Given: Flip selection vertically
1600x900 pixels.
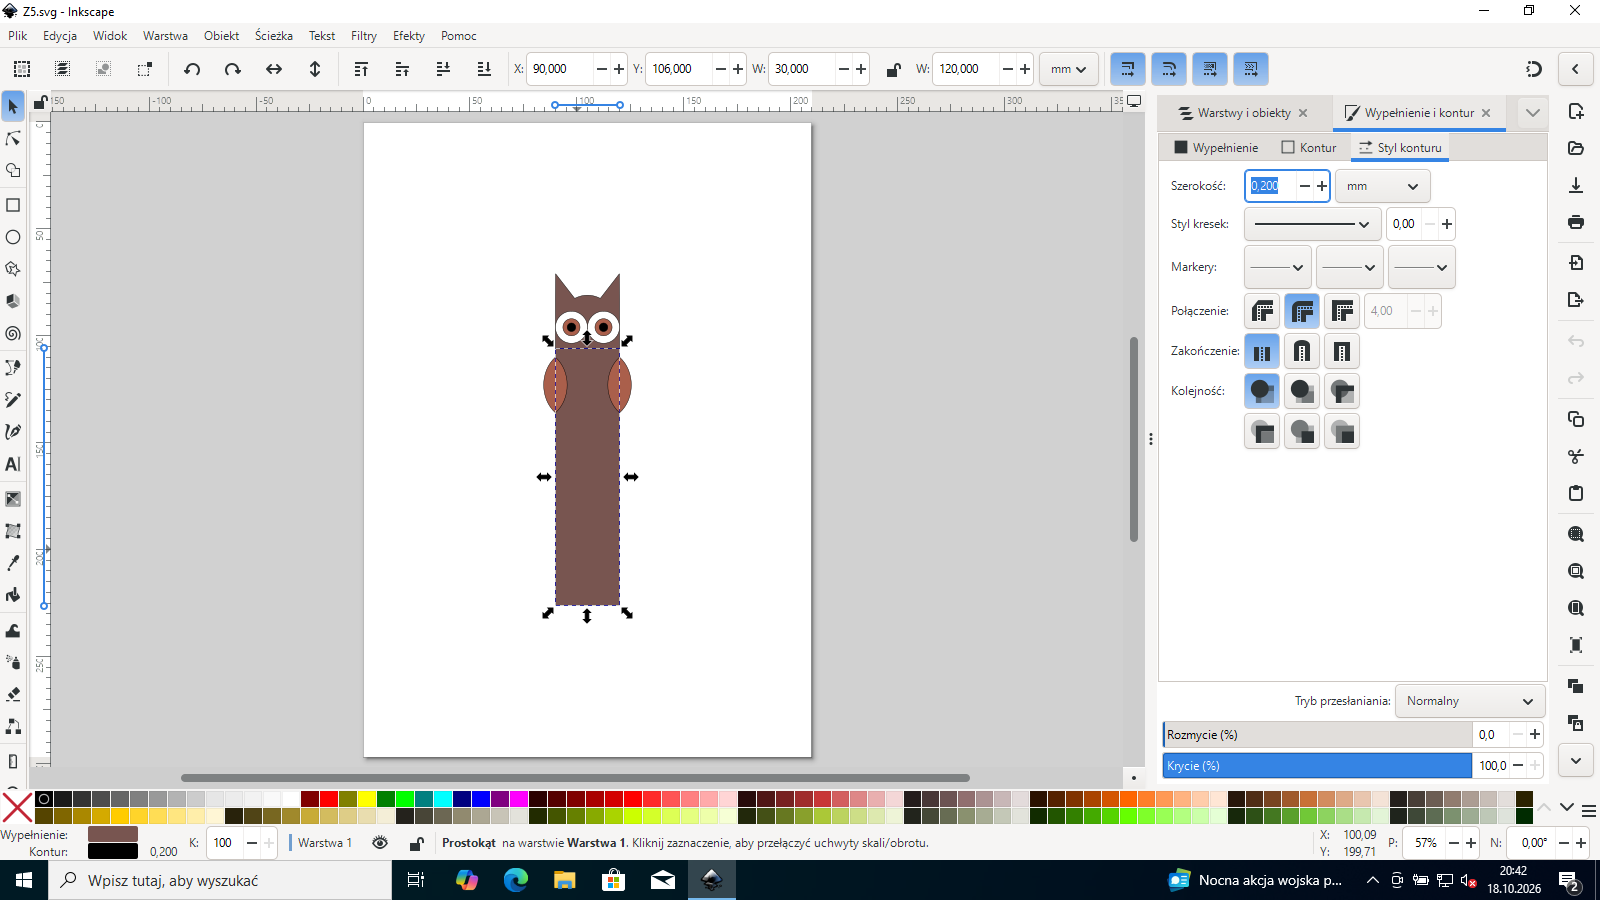Looking at the screenshot, I should [x=315, y=69].
